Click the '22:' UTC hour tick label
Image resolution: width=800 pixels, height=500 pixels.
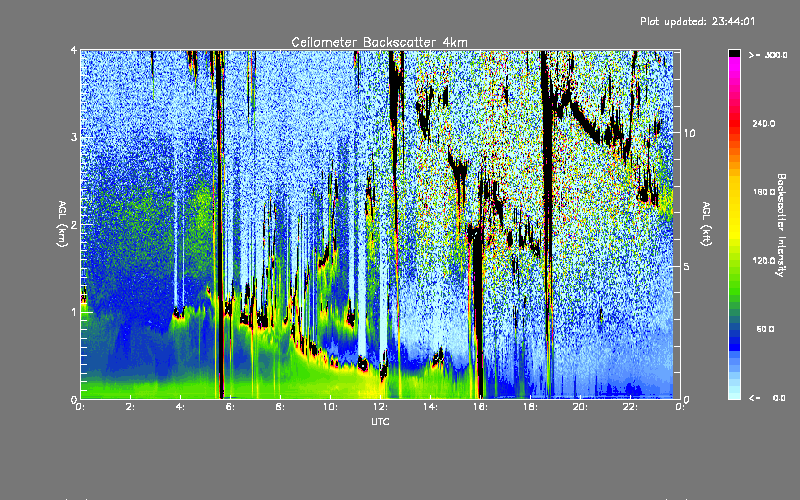[x=630, y=407]
